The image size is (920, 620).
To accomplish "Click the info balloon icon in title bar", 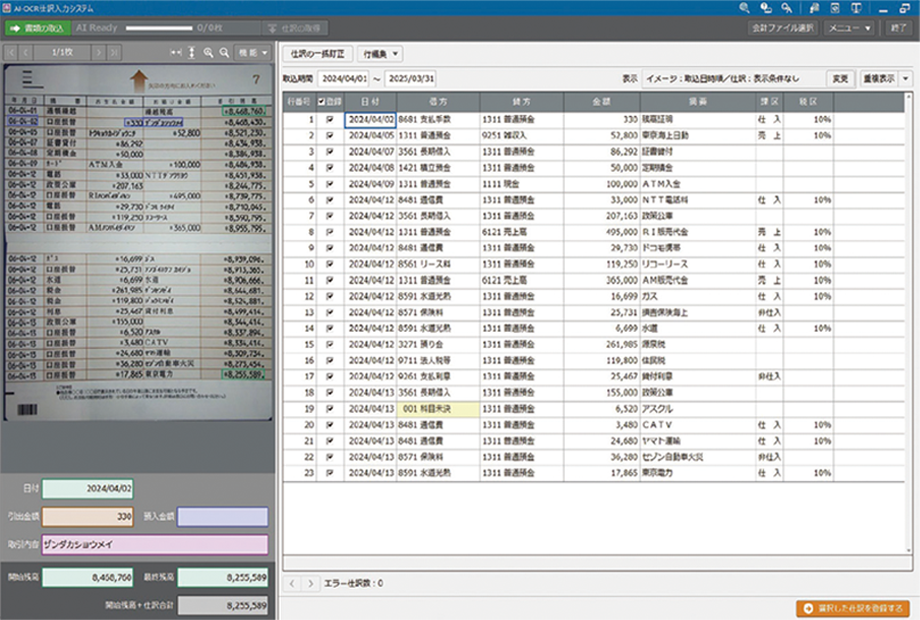I will 766,8.
